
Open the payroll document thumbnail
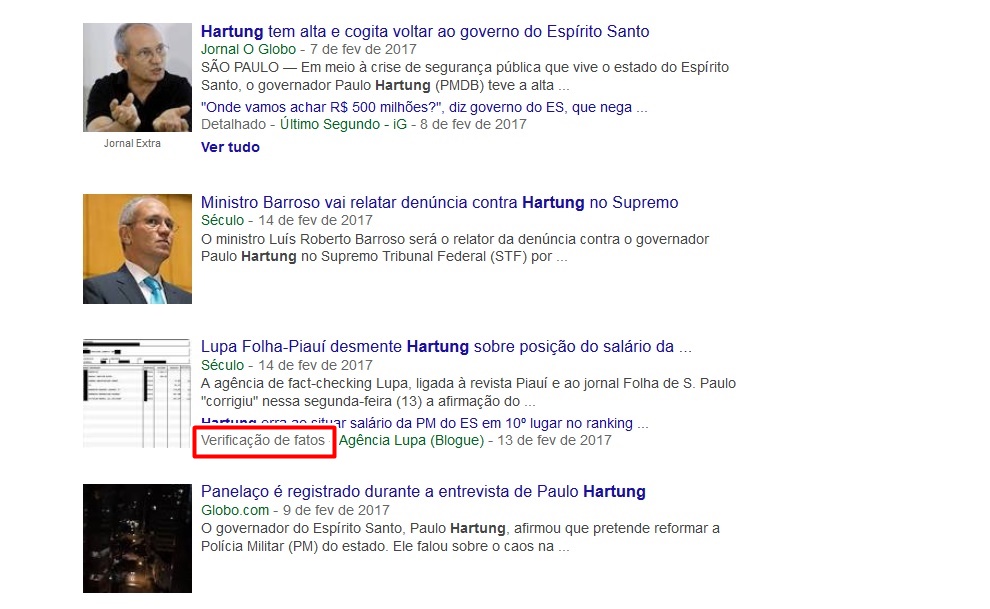(137, 393)
